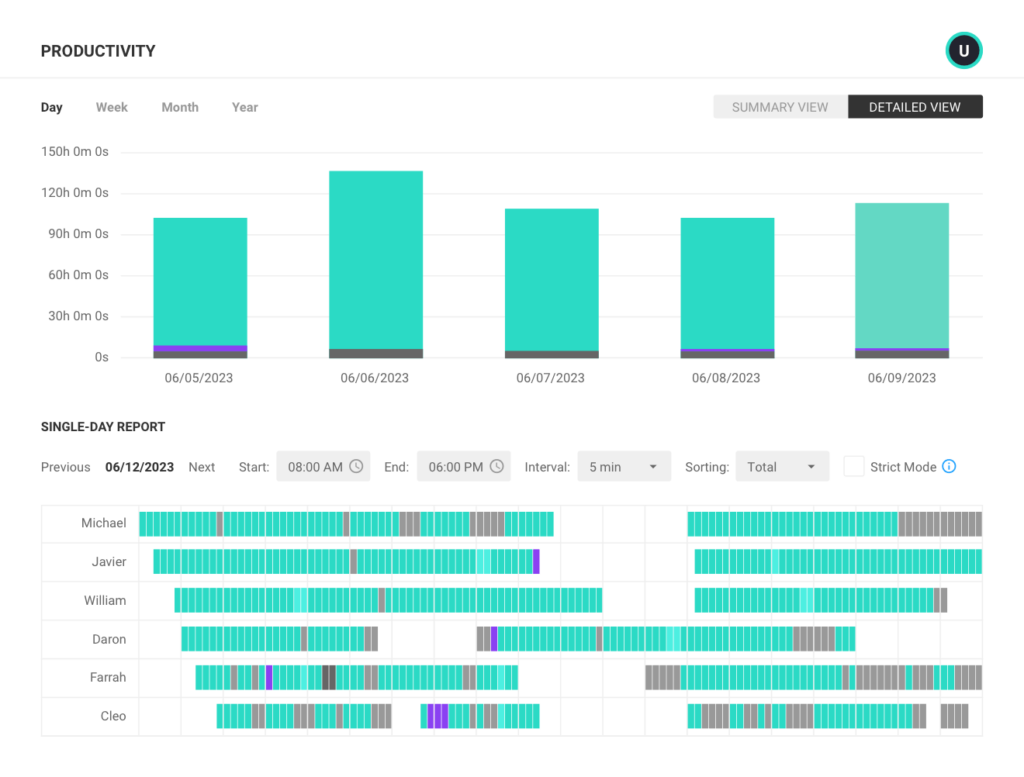
Task: Click the info icon next to Strict Mode
Action: pyautogui.click(x=950, y=466)
